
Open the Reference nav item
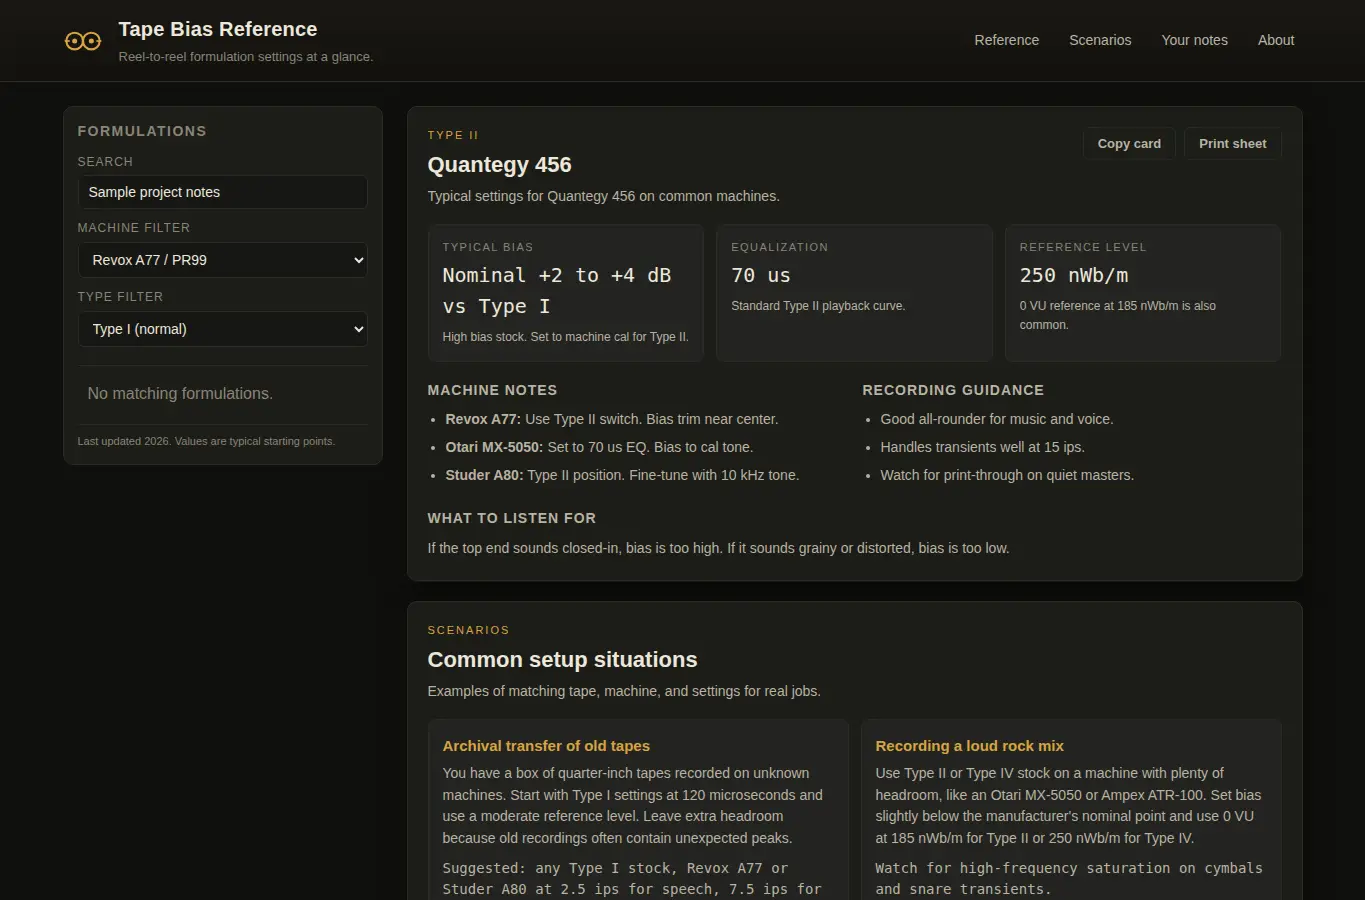pos(1006,40)
